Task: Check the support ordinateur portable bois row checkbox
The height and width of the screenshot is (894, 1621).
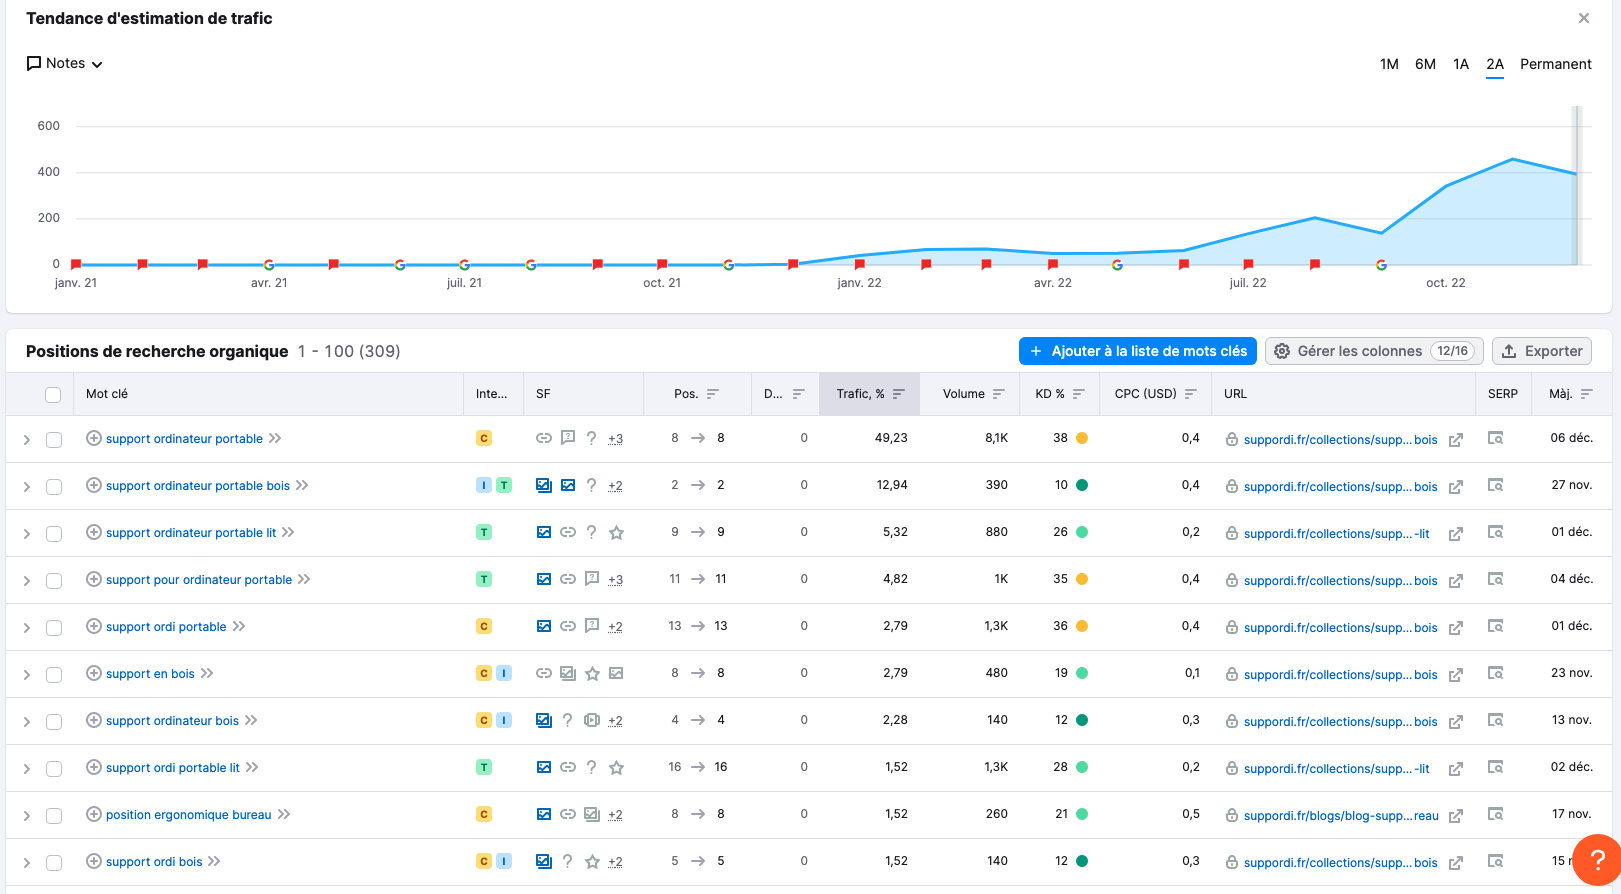Action: click(x=54, y=487)
